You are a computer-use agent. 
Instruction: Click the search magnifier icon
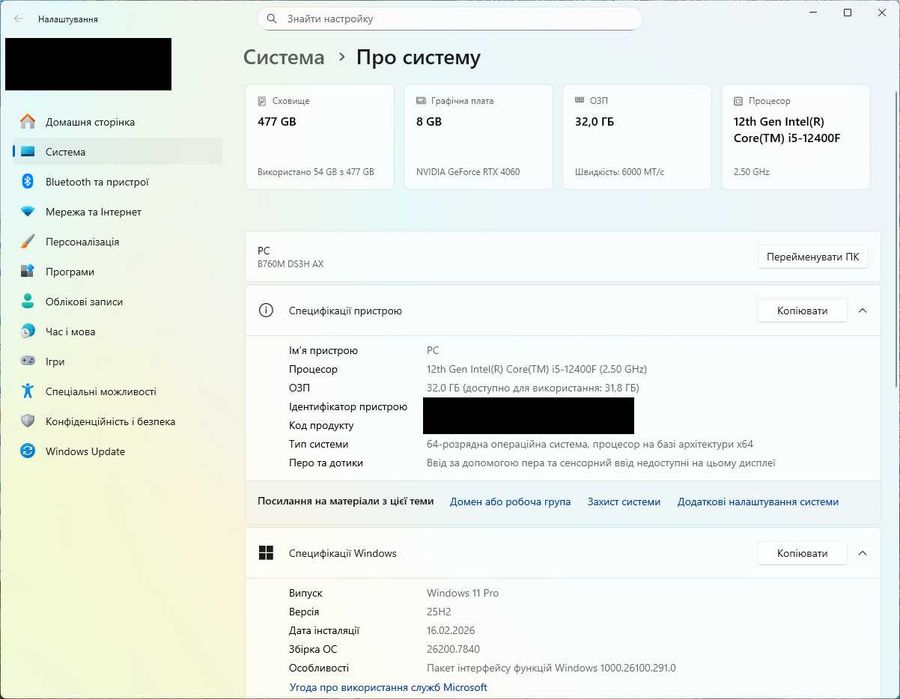click(x=272, y=18)
